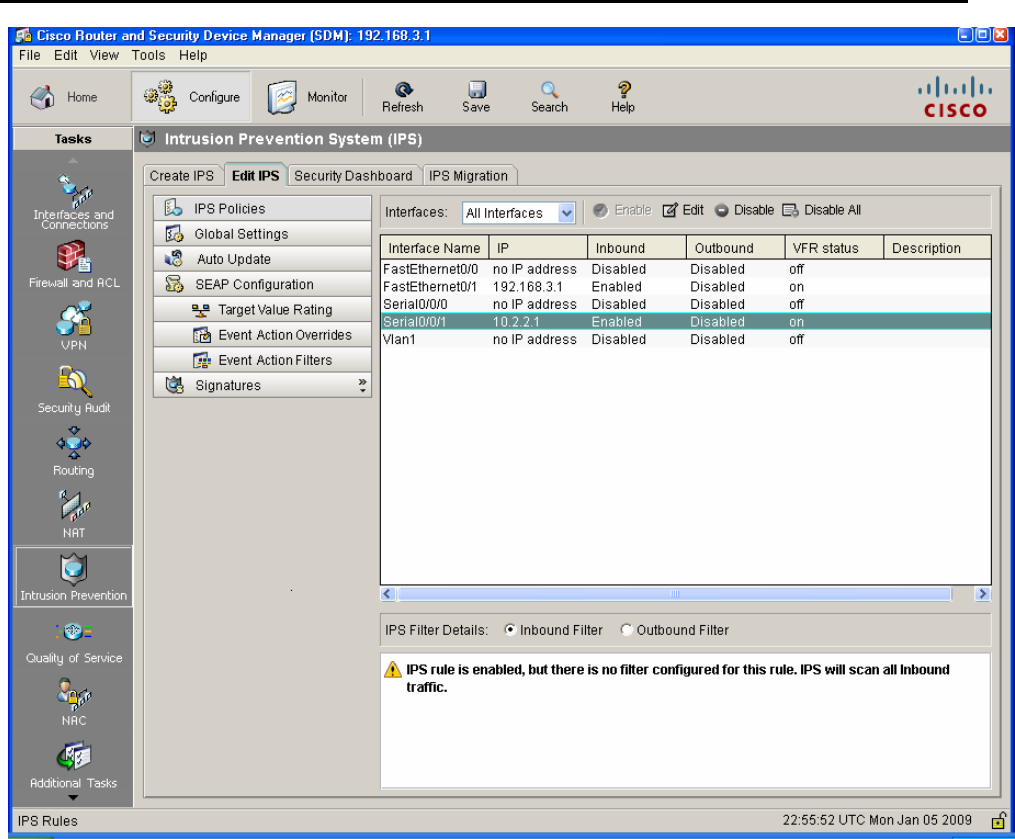Sort by Interface Name column header
Screen dimensions: 1015x839
pos(434,248)
